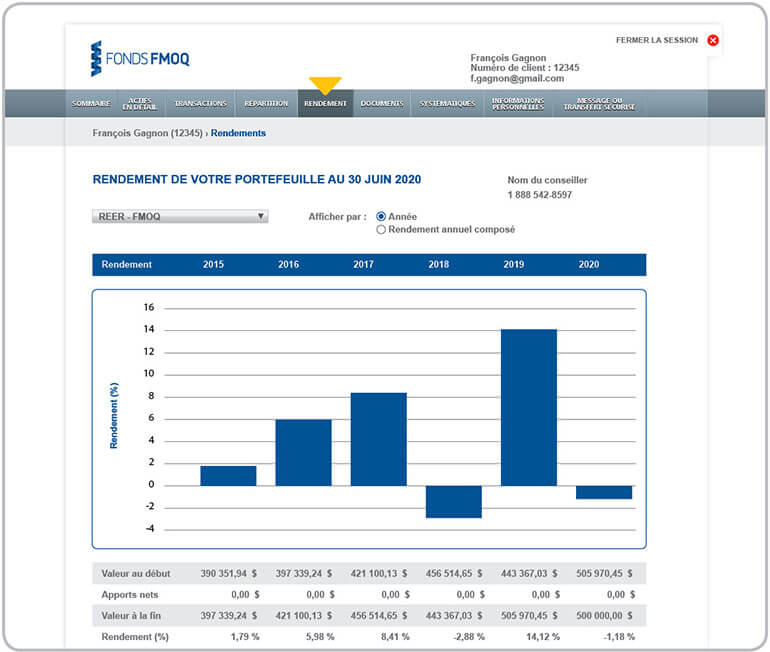
Task: Click the 14,12 % rendement cell
Action: click(x=543, y=637)
